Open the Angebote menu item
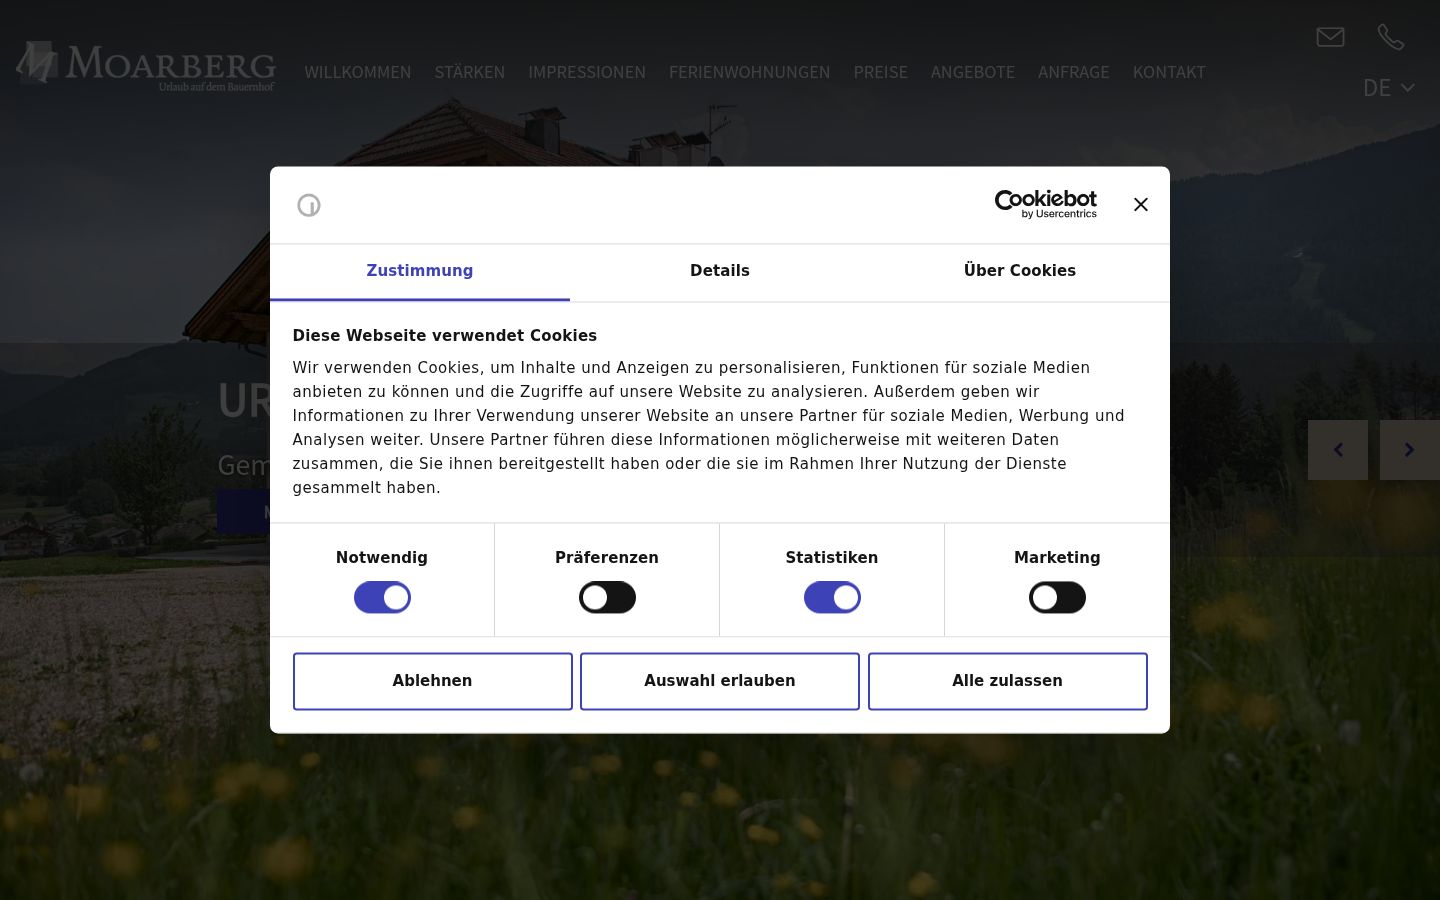The width and height of the screenshot is (1440, 900). 973,72
